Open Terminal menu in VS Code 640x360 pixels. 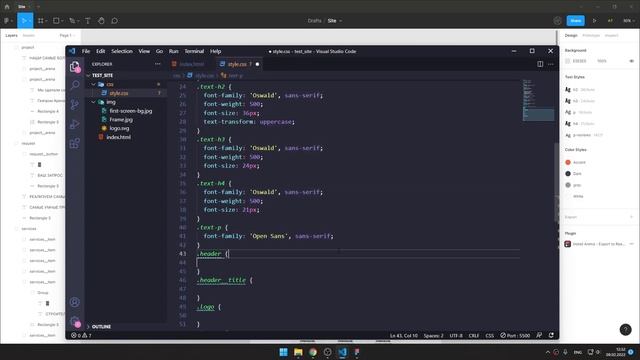tap(194, 51)
